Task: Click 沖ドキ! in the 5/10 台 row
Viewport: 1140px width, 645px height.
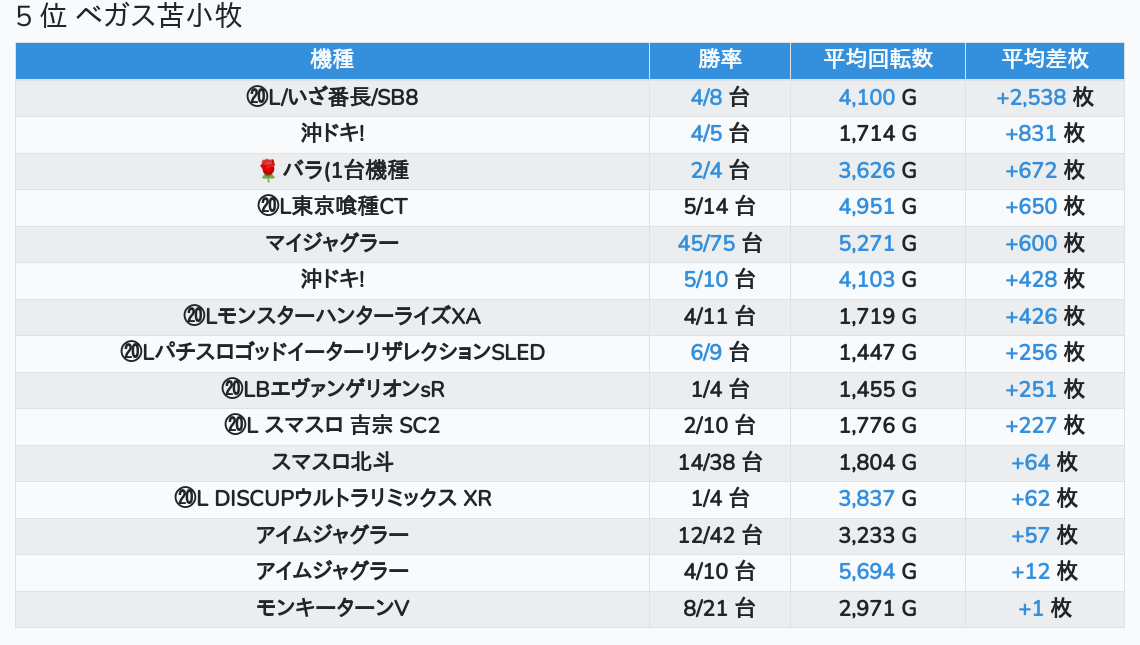Action: click(x=332, y=279)
